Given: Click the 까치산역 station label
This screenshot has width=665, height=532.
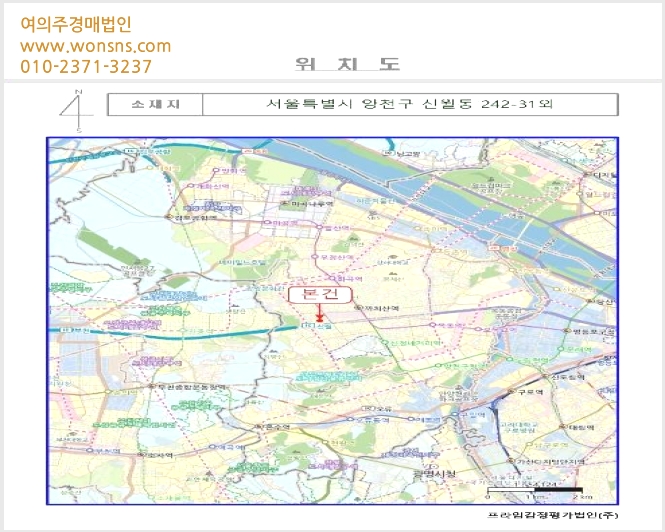Looking at the screenshot, I should (x=380, y=308).
